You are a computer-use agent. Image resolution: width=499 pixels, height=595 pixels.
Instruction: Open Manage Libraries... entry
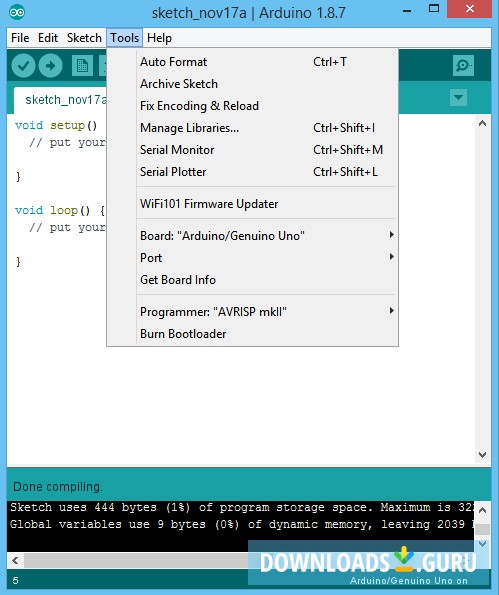pyautogui.click(x=252, y=128)
